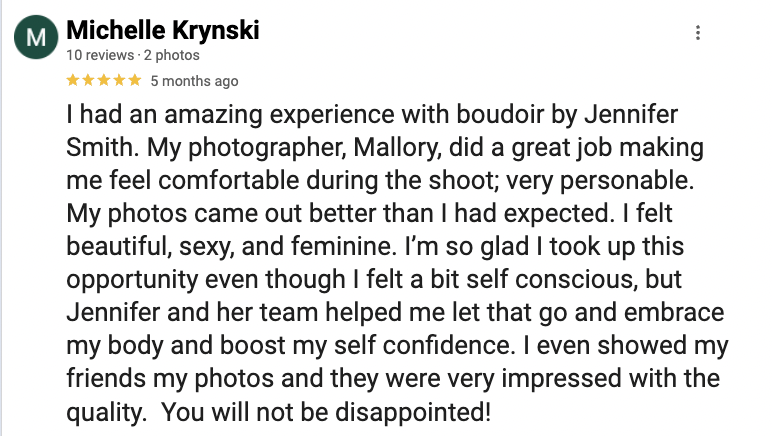772x436 pixels.
Task: Click the "5 months ago" timestamp
Action: click(x=194, y=81)
